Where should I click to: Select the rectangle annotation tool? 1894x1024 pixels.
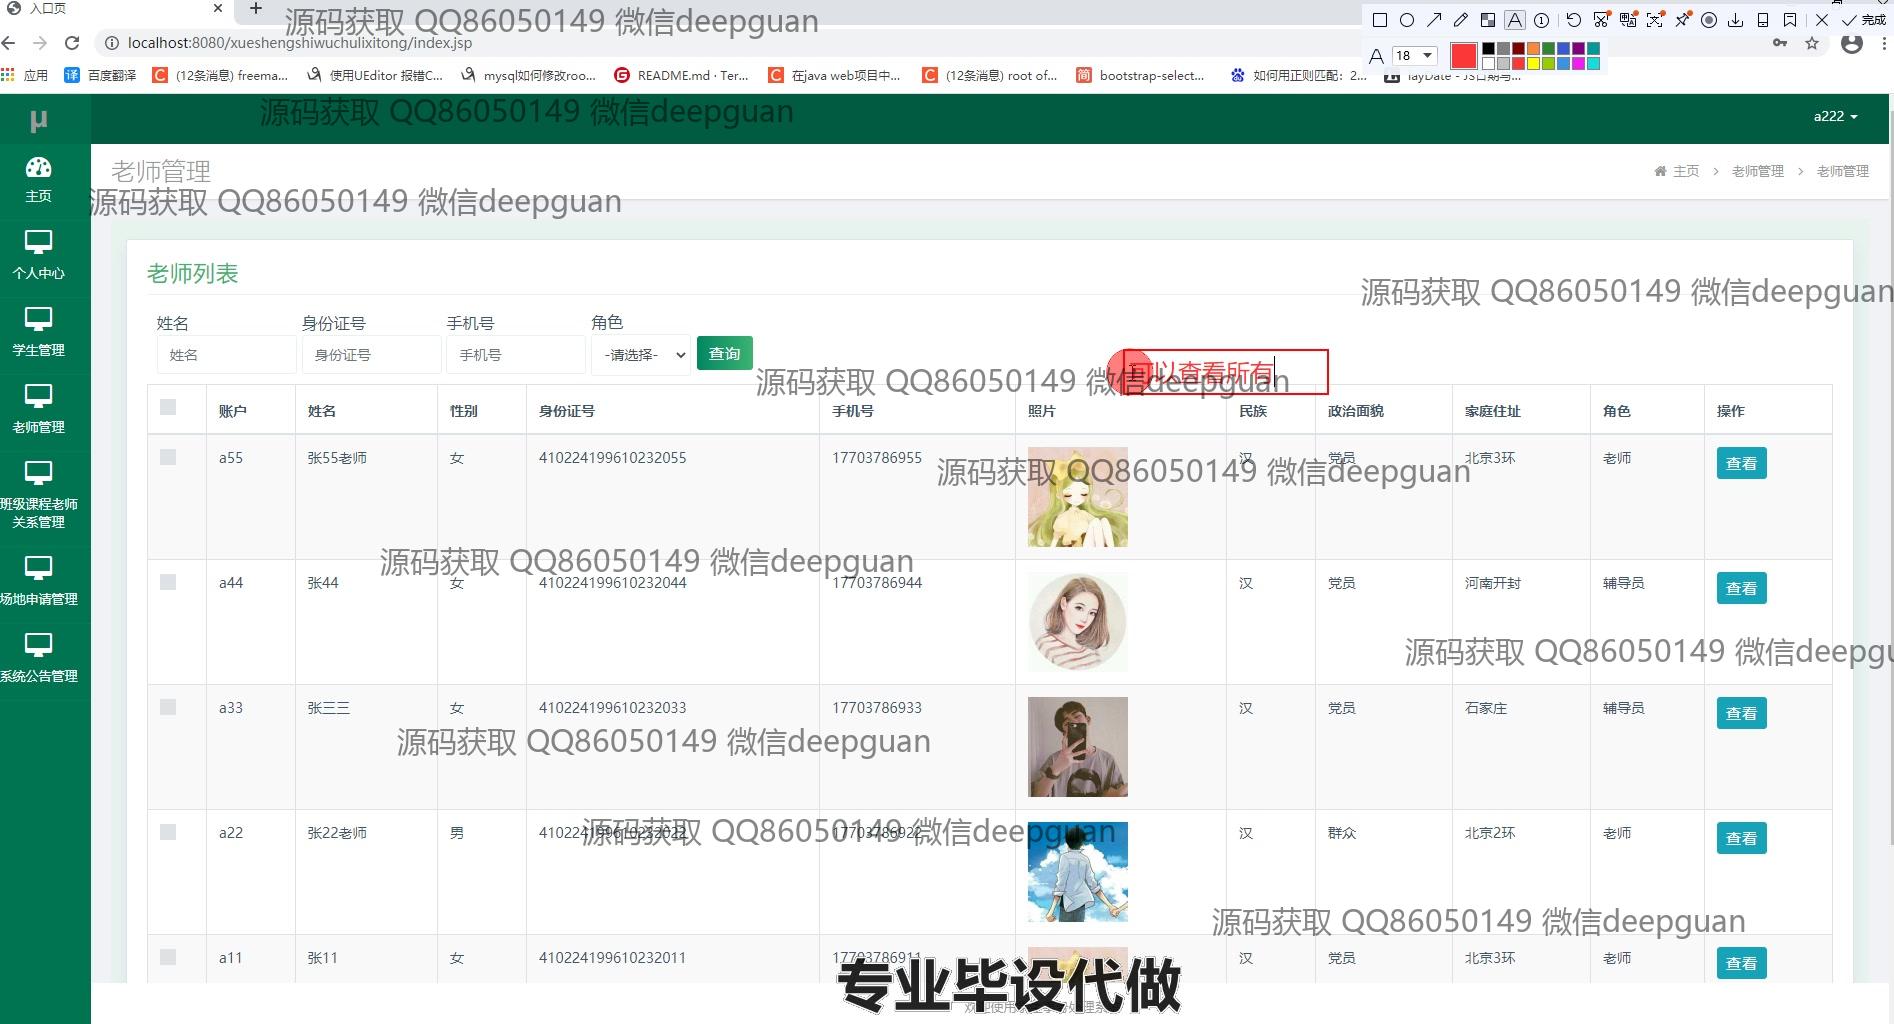pyautogui.click(x=1380, y=20)
